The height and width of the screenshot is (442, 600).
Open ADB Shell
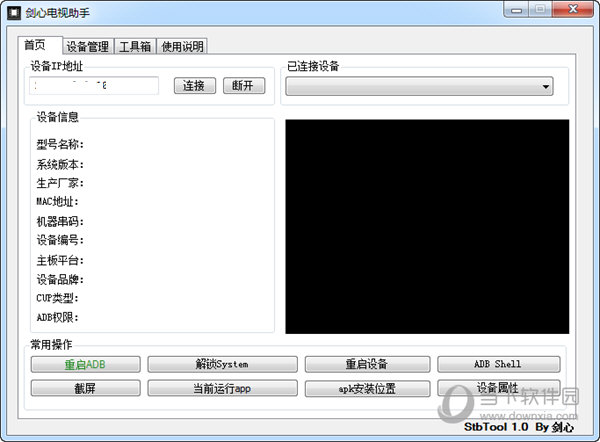coord(499,364)
